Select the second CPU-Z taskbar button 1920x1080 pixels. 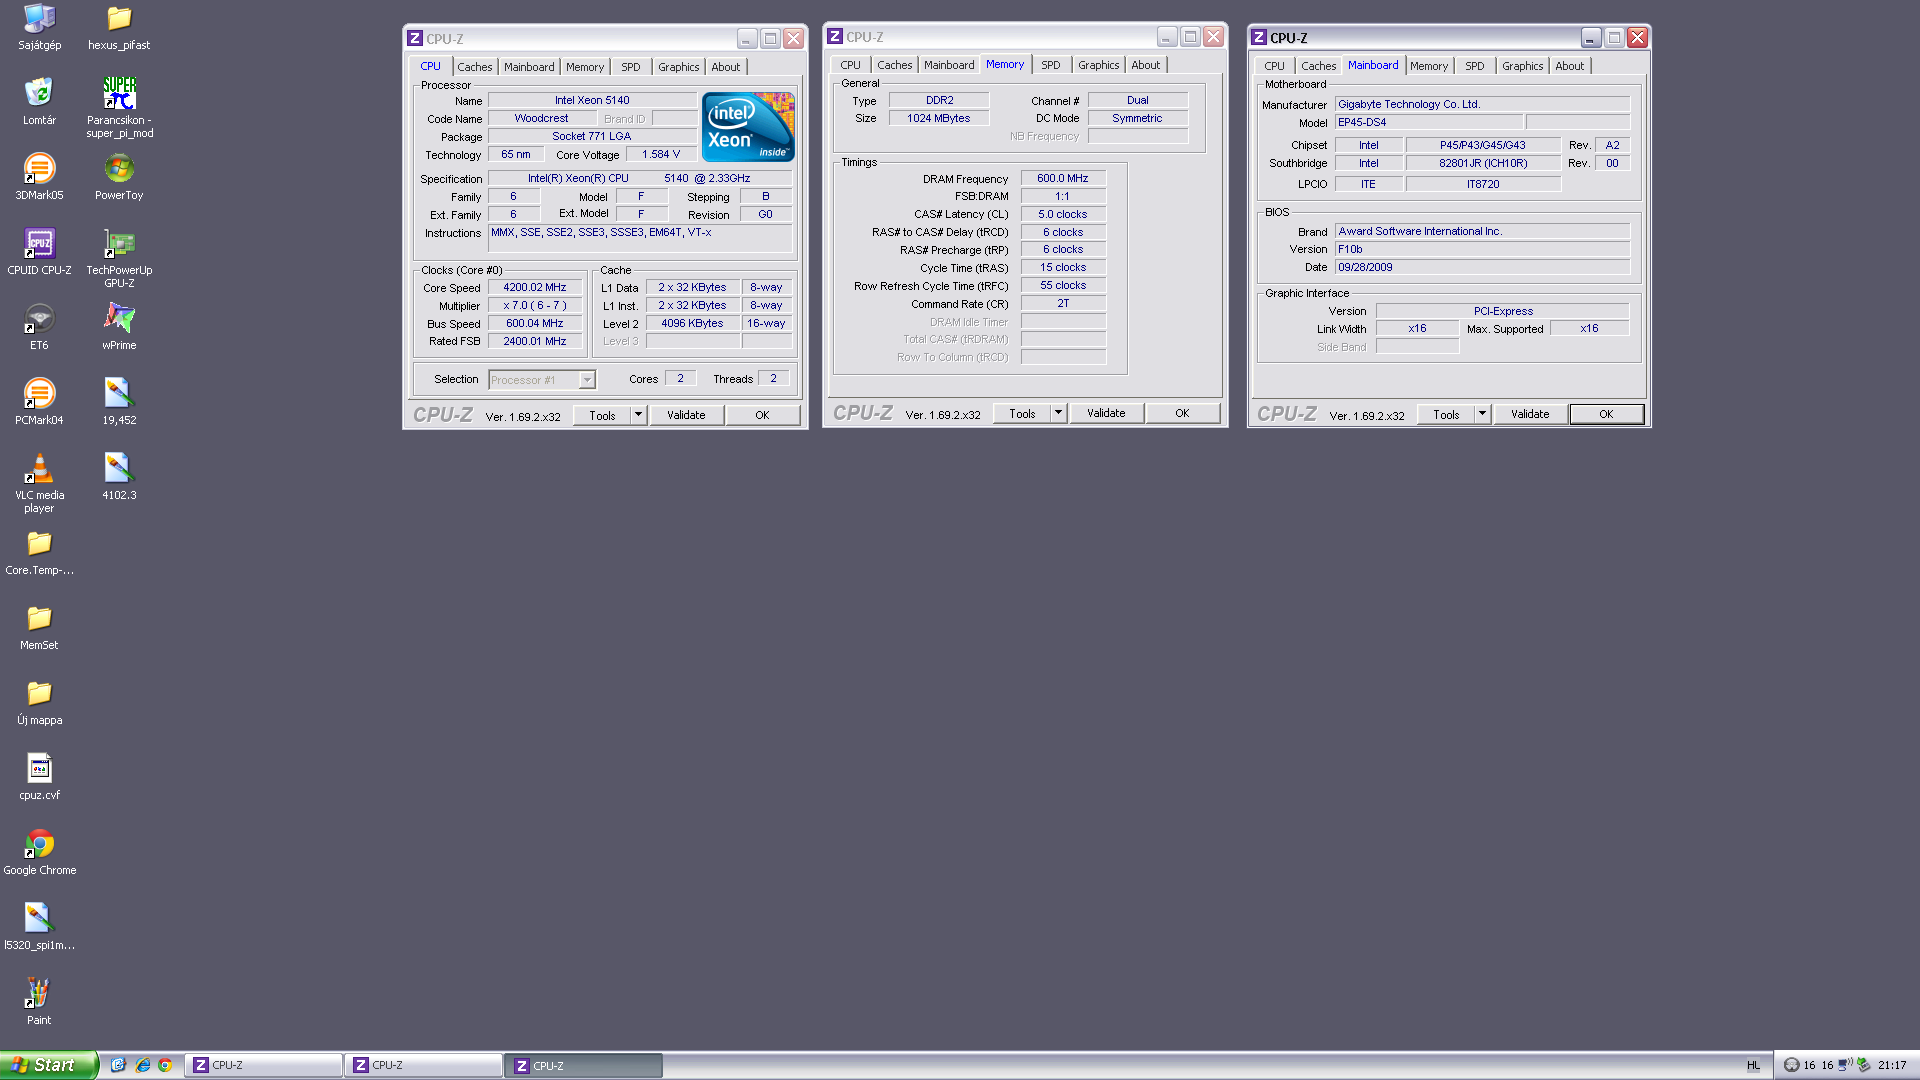point(425,1065)
